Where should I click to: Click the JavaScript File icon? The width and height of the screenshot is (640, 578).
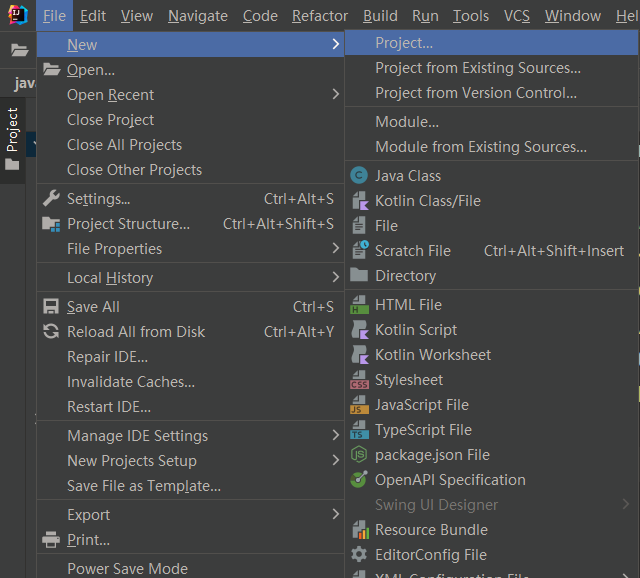click(359, 405)
